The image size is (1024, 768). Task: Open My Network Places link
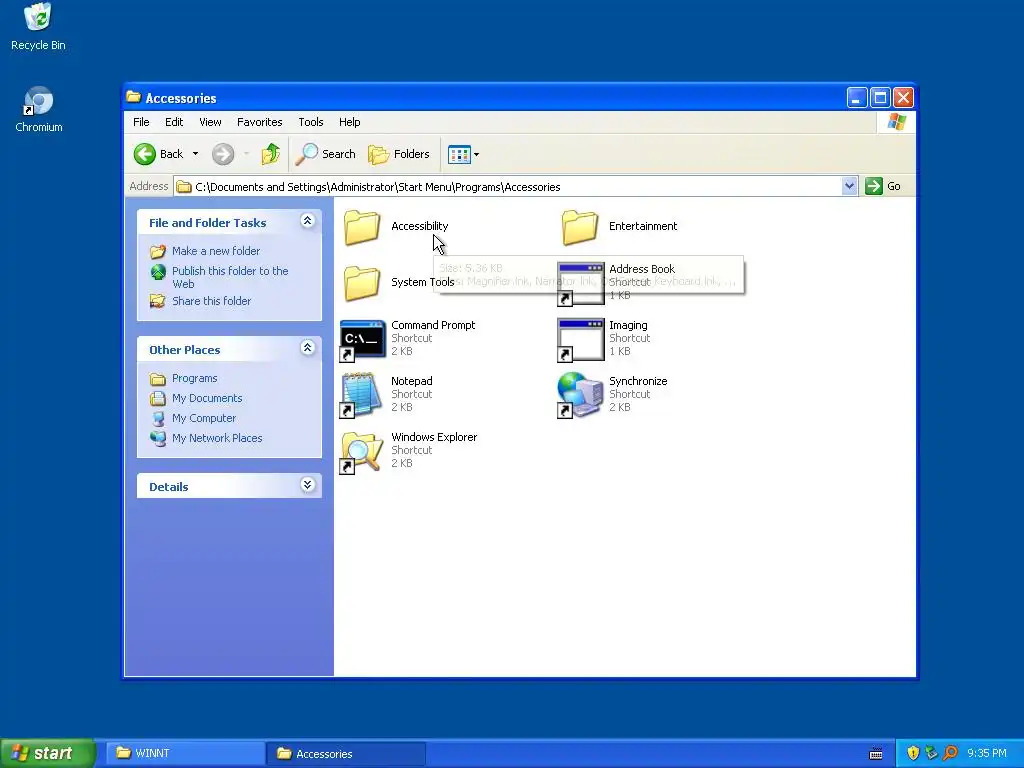[217, 438]
